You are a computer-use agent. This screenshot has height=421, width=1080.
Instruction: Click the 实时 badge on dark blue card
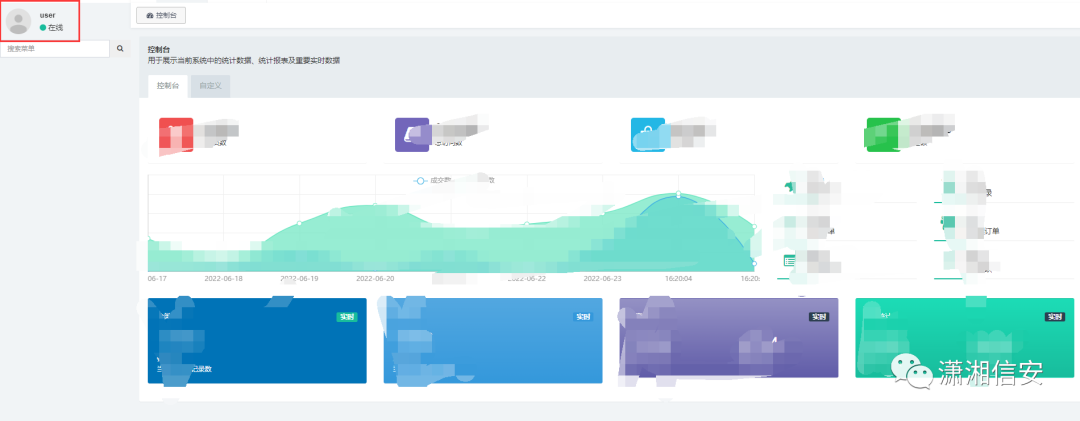tap(347, 317)
